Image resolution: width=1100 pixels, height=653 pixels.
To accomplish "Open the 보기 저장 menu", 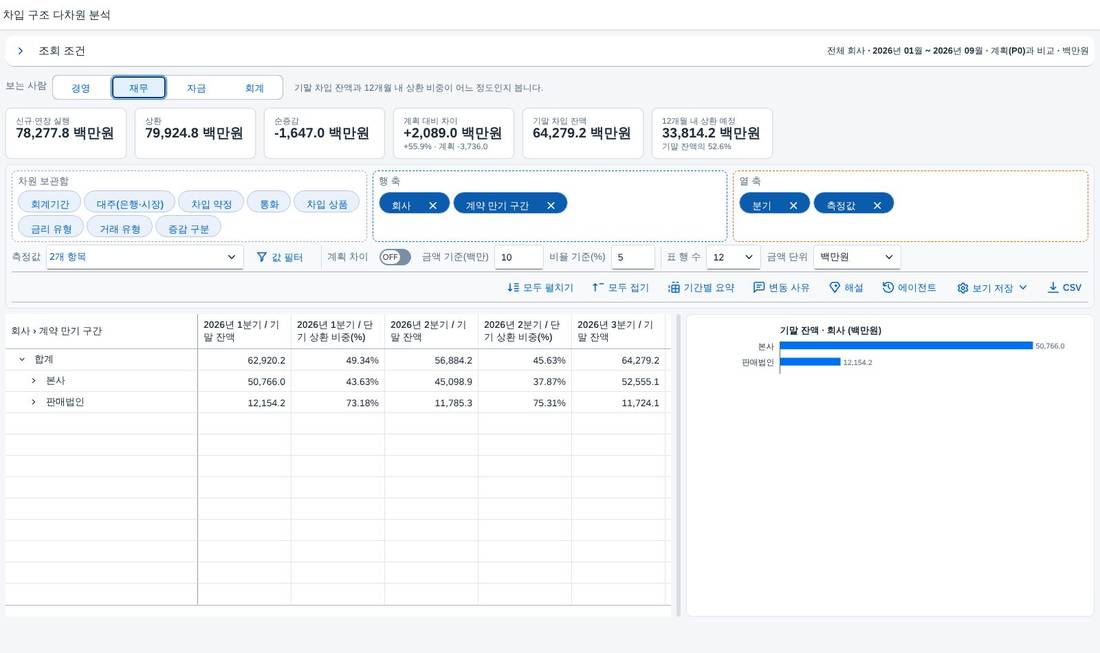I will [992, 288].
